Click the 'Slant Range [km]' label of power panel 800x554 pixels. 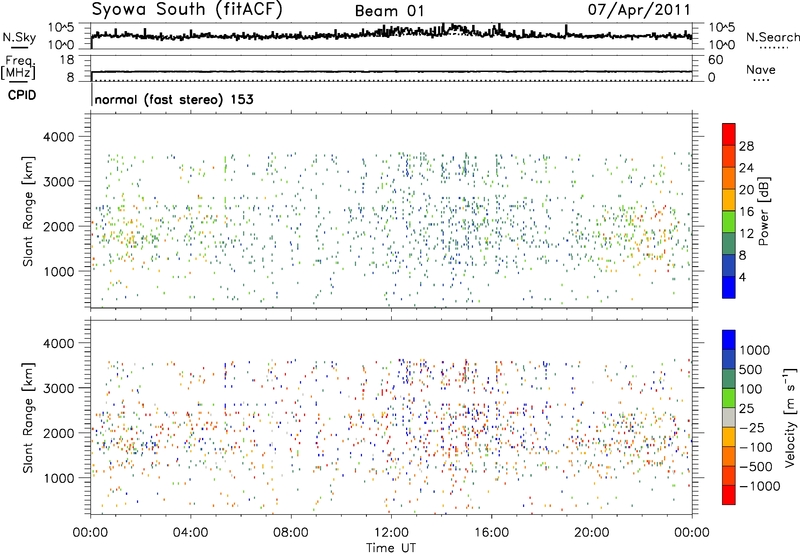[28, 211]
